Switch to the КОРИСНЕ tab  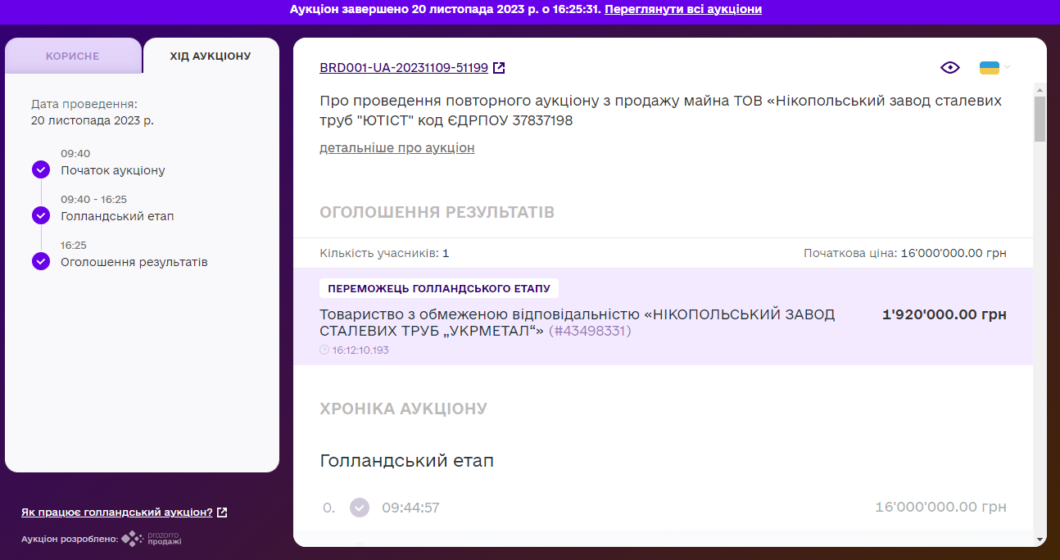(x=72, y=56)
